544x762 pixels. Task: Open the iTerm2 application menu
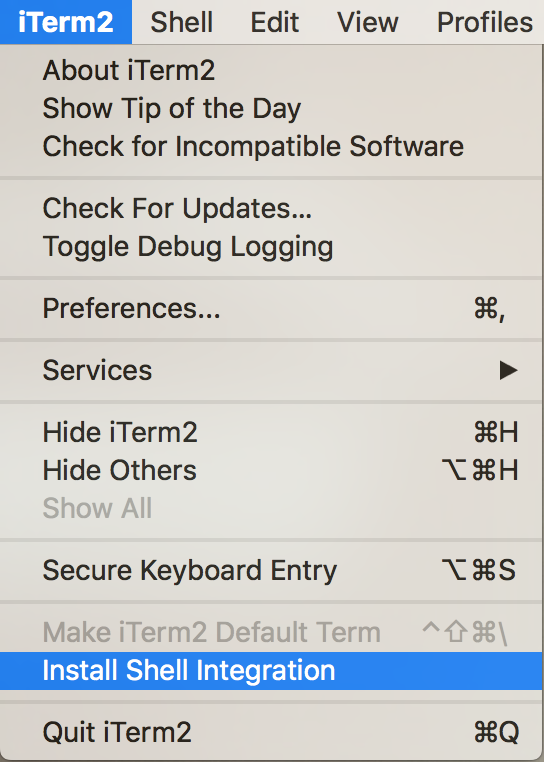point(66,22)
